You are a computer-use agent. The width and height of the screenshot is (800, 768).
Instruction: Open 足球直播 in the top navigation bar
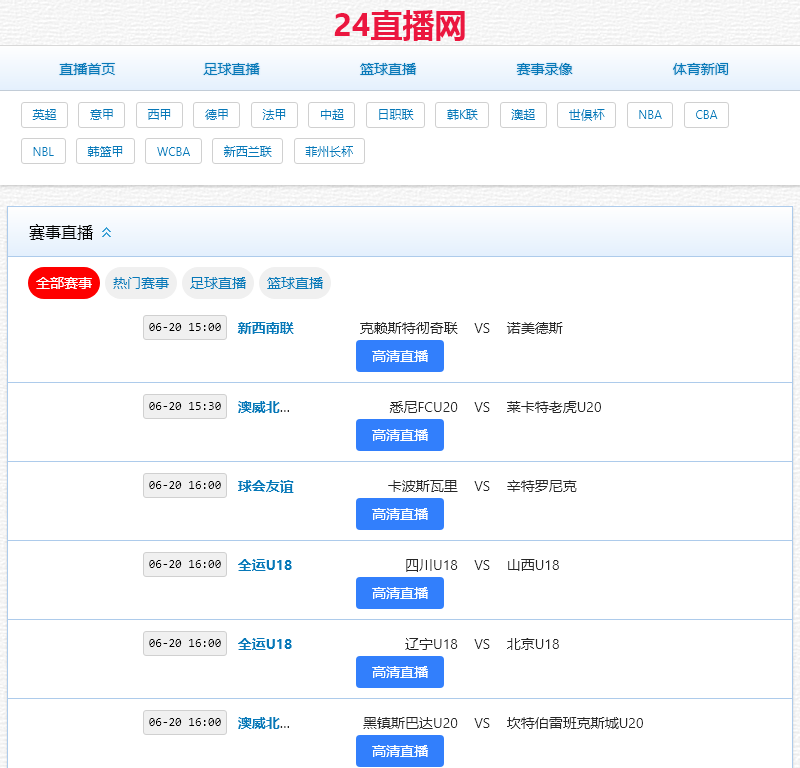(x=232, y=69)
